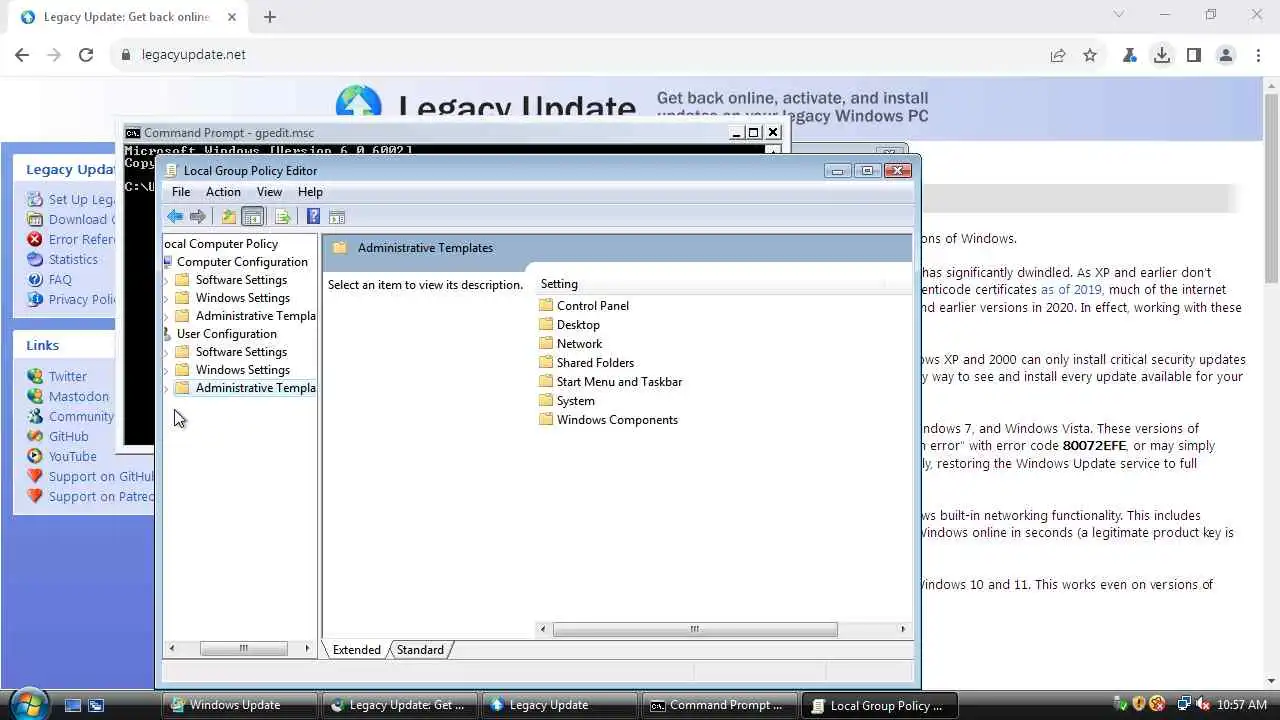Click the browser Back button
The image size is (1280, 720).
[22, 55]
